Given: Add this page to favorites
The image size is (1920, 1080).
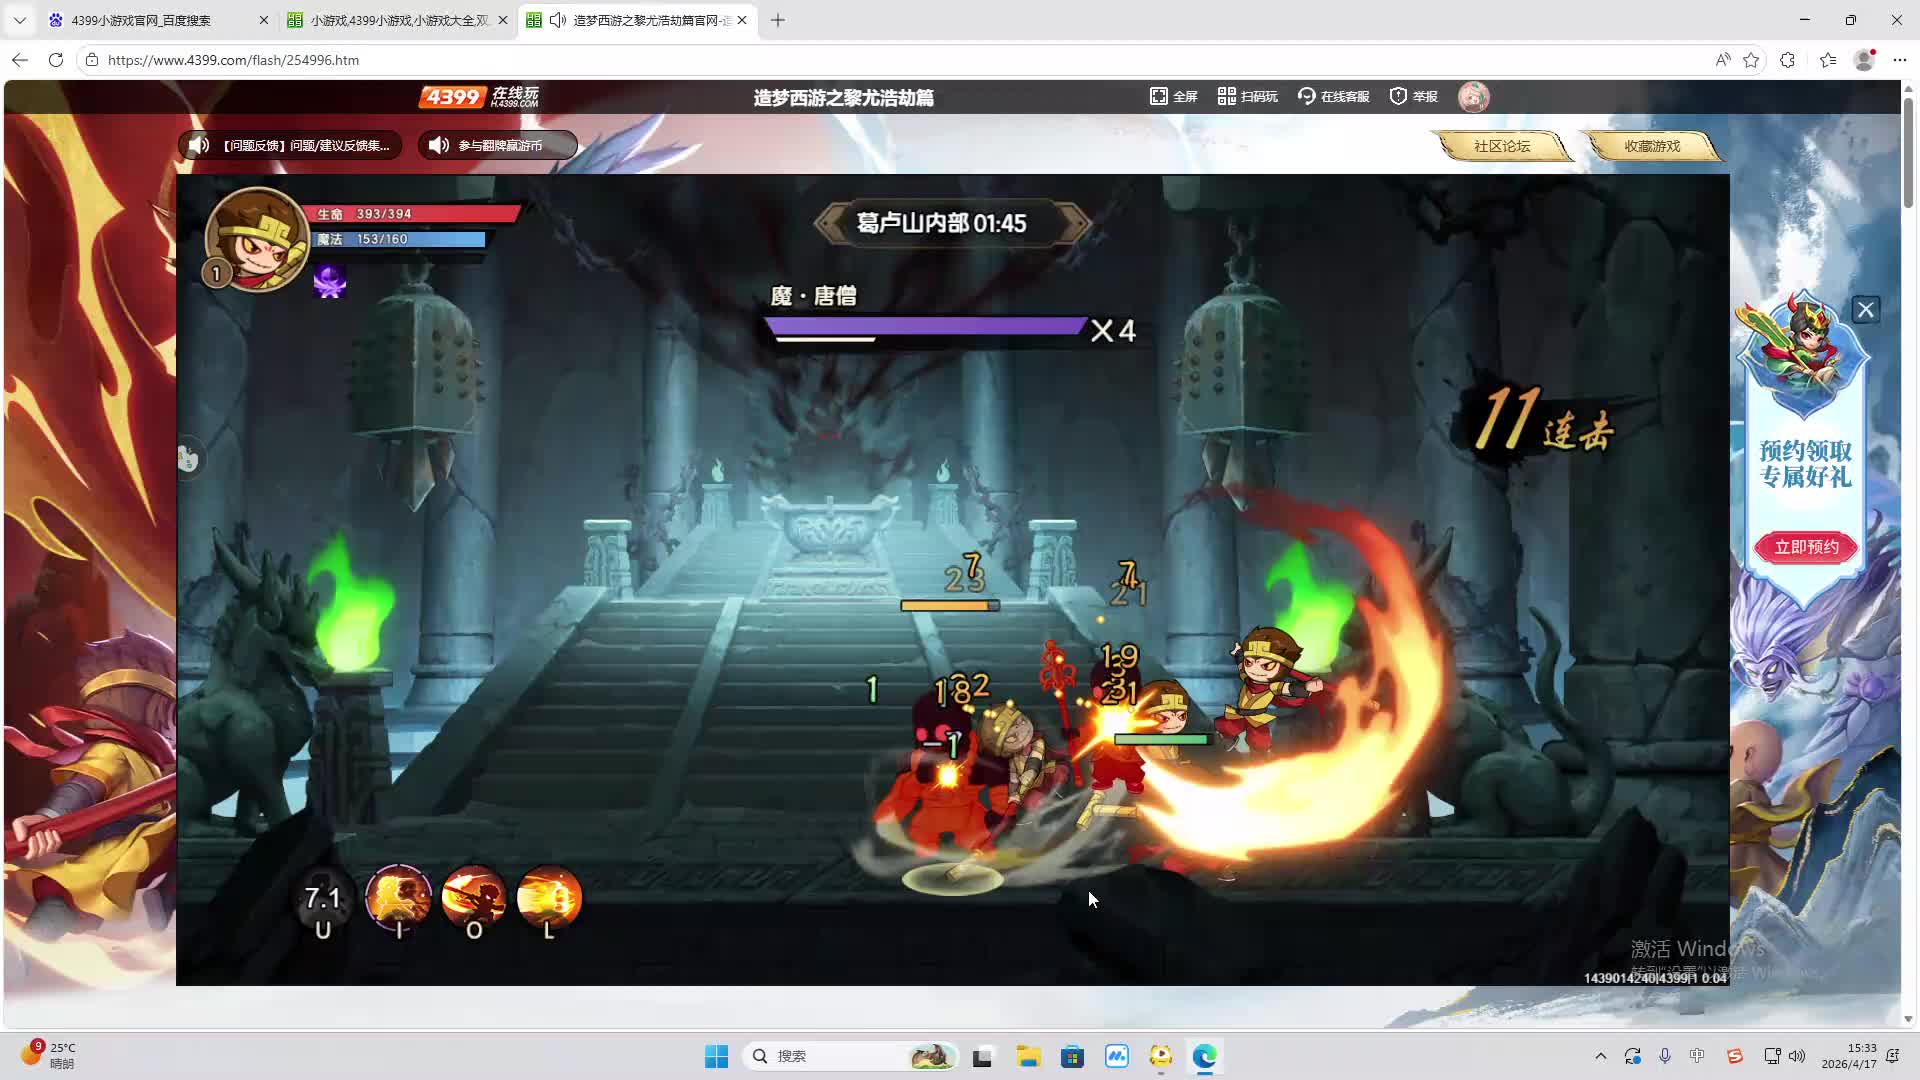Looking at the screenshot, I should pos(1751,60).
